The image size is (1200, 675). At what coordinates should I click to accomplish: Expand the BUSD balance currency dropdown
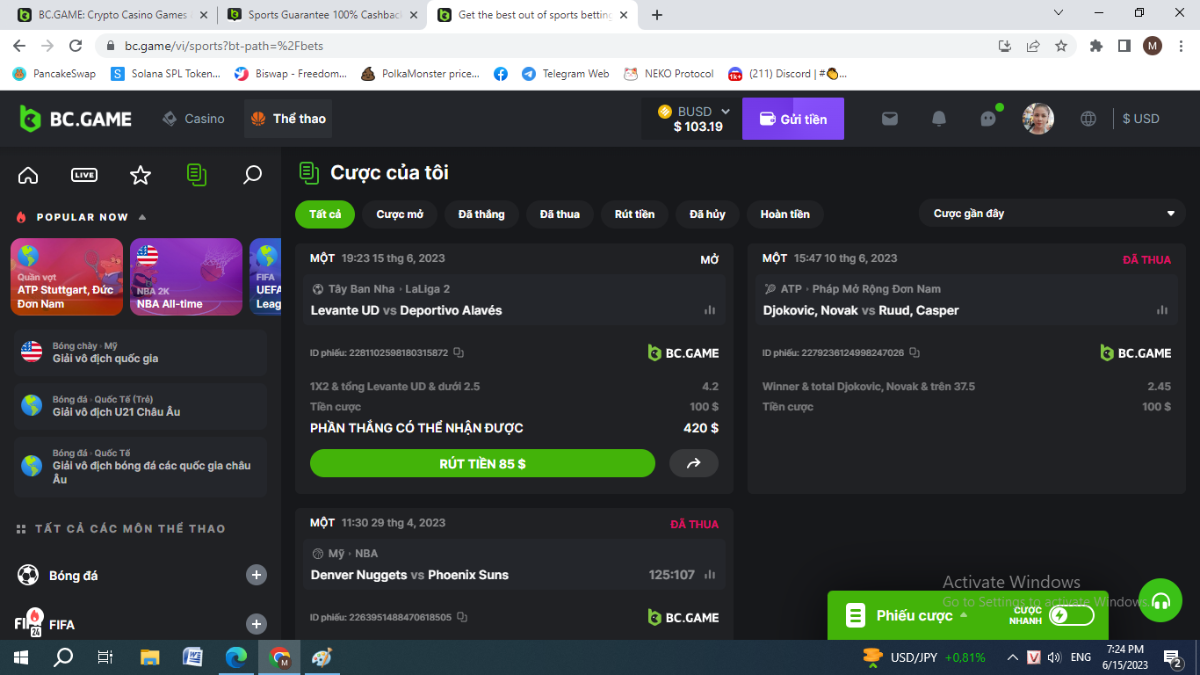pos(725,111)
